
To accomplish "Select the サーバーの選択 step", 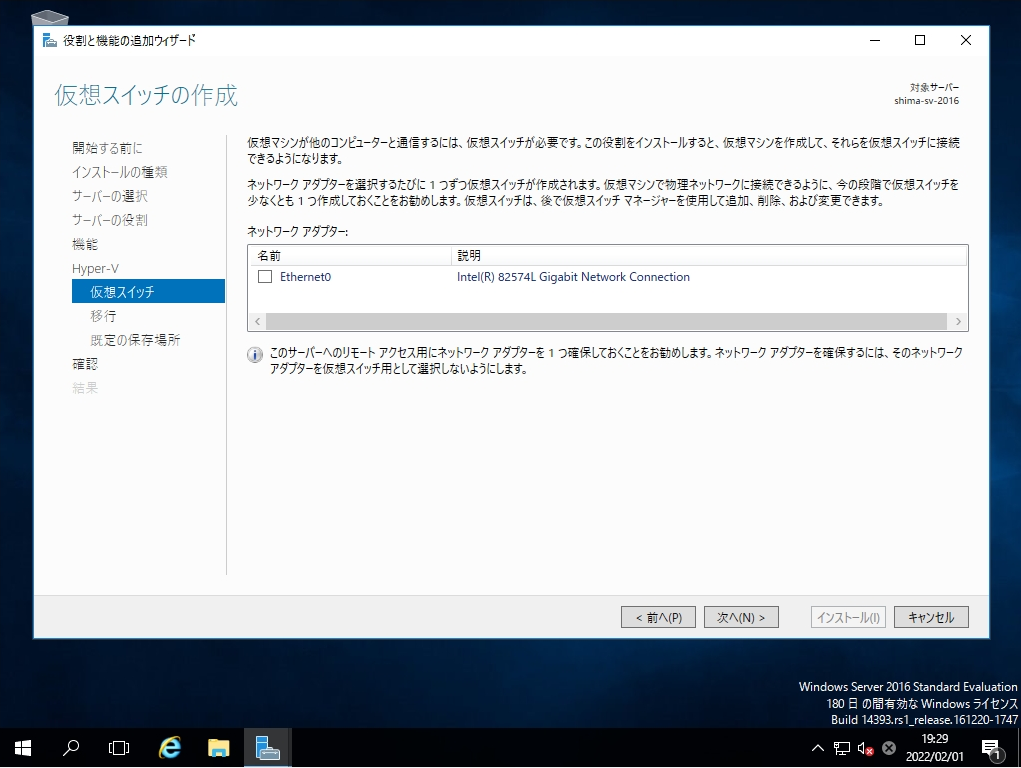I will pyautogui.click(x=109, y=196).
